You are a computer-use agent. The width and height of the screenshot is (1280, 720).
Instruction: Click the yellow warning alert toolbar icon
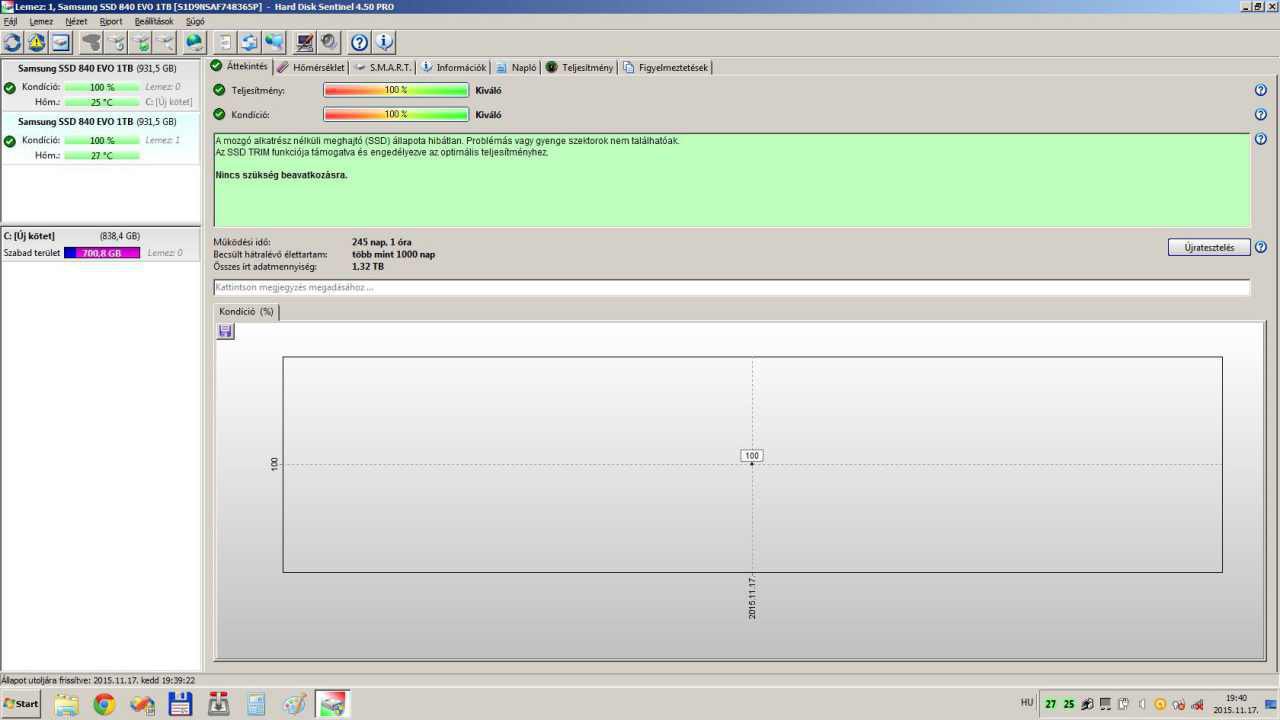tap(36, 42)
